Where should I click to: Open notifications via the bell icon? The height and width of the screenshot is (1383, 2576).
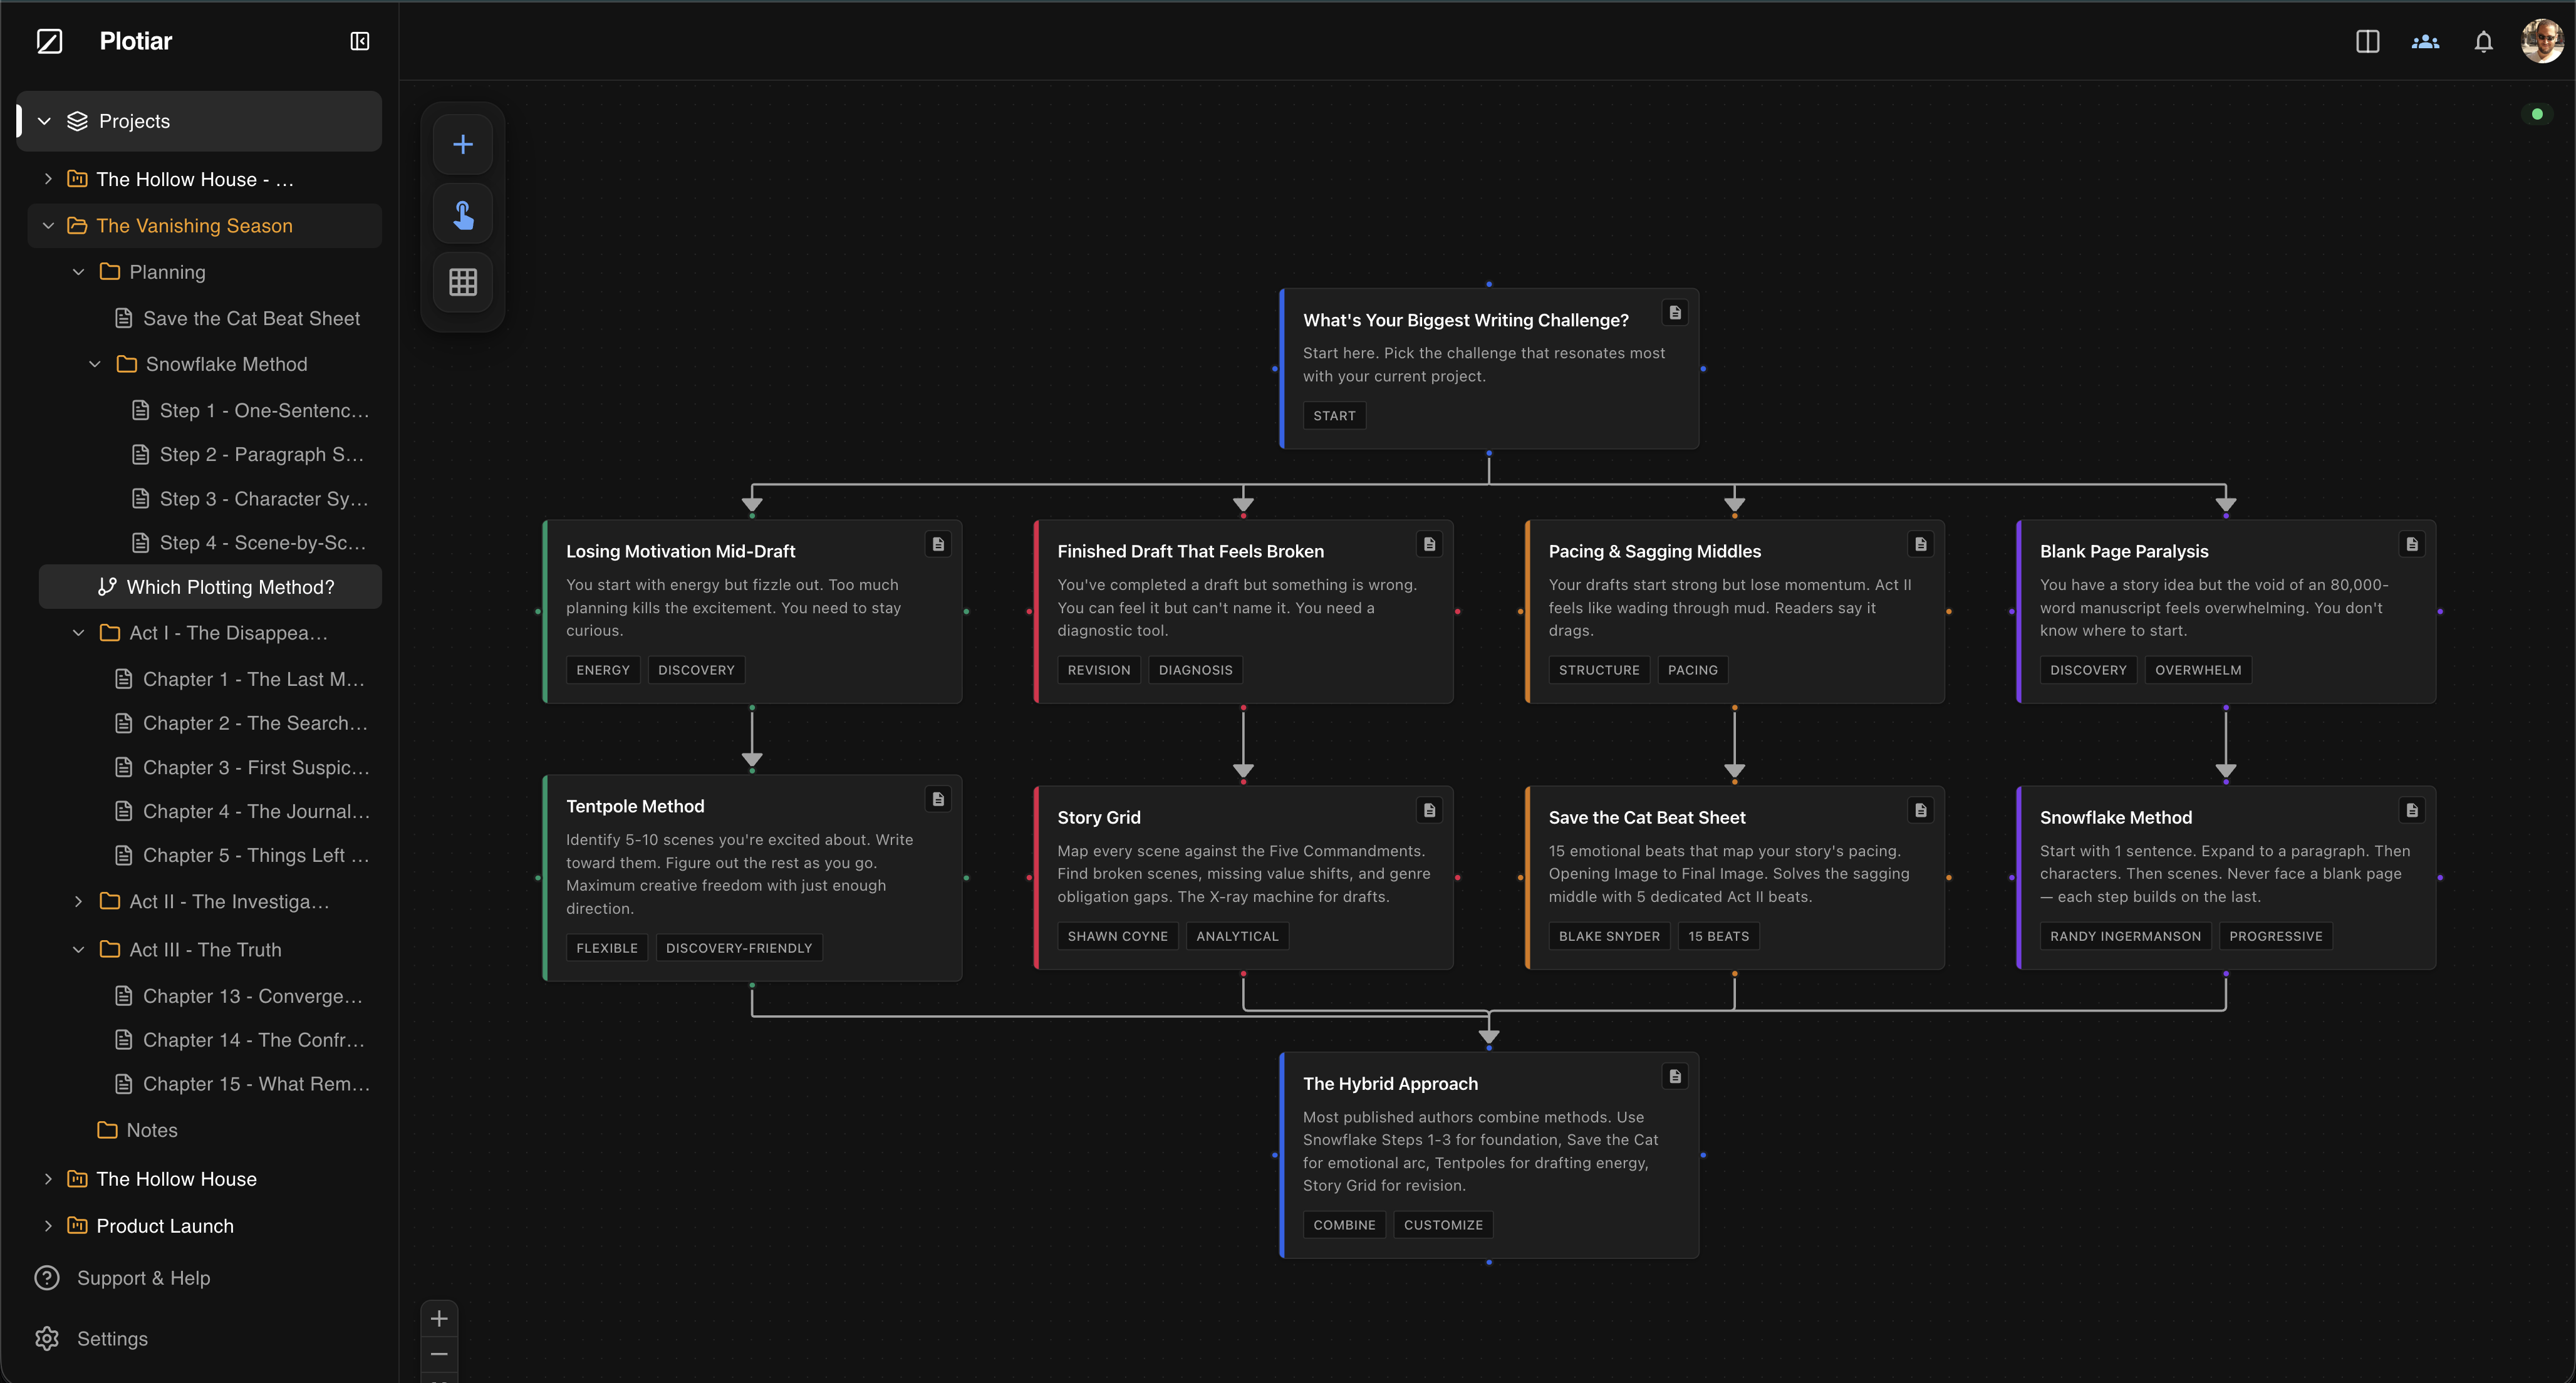[x=2484, y=41]
